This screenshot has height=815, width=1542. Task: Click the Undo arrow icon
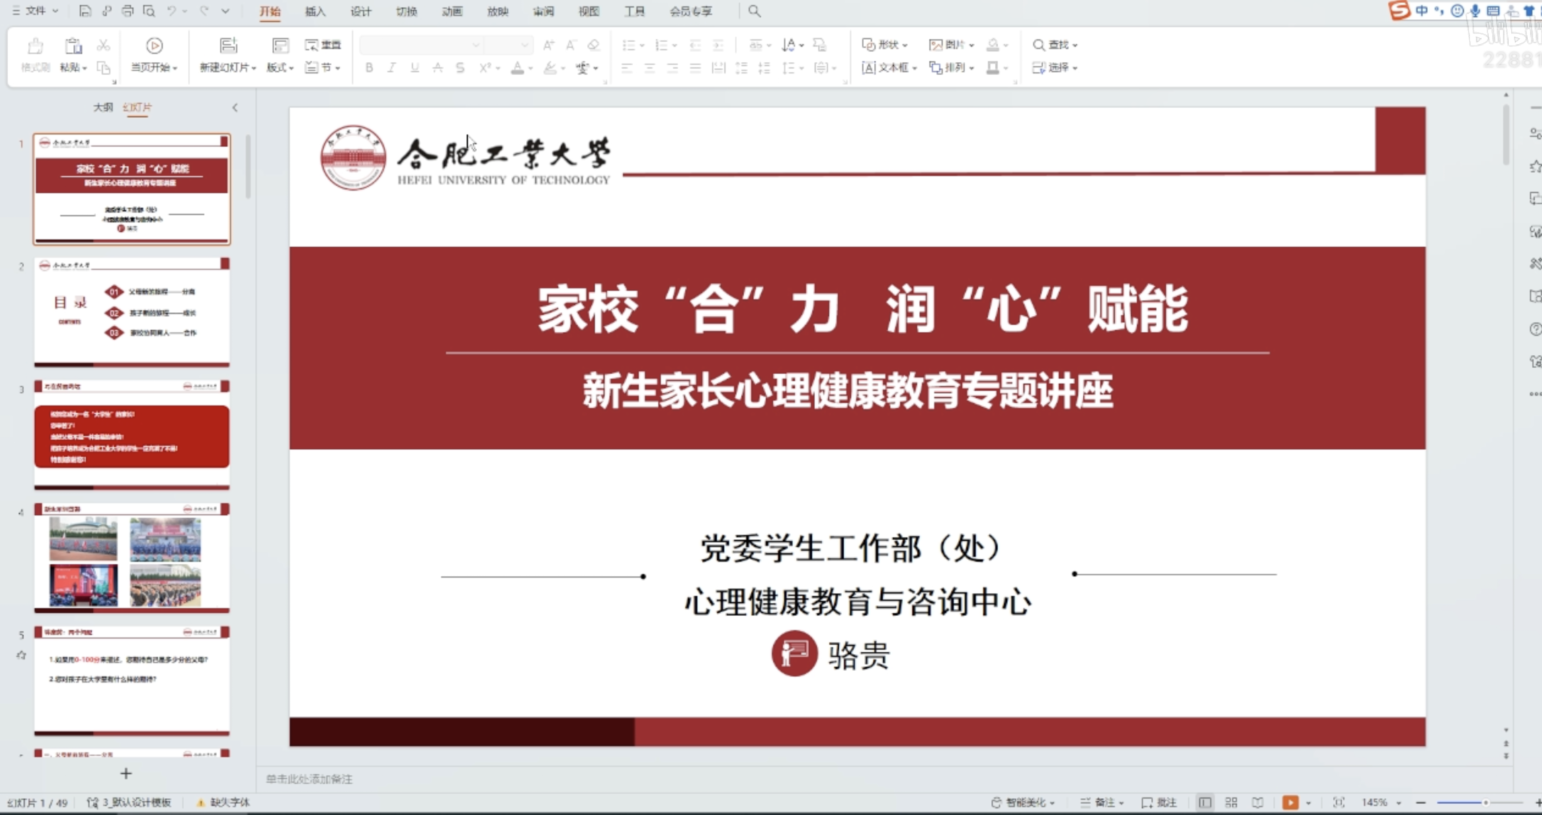(x=172, y=11)
